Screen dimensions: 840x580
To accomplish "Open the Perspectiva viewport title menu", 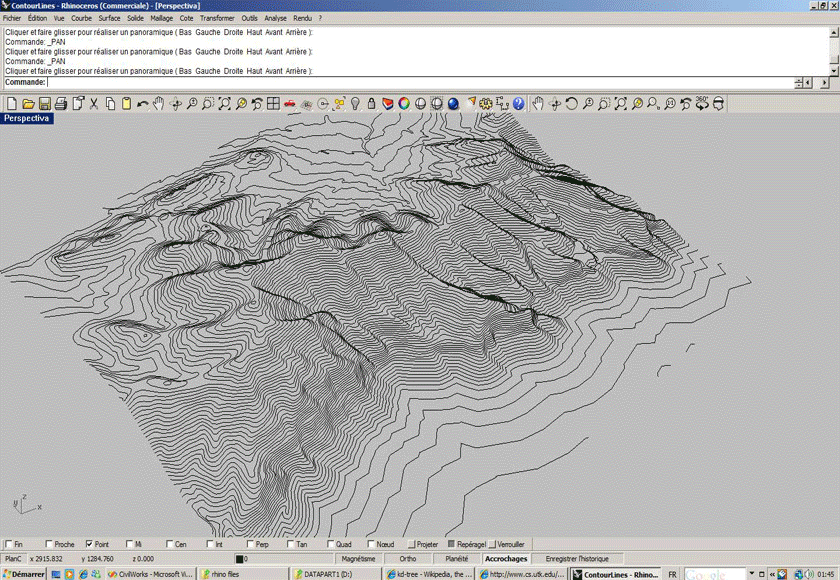I will pyautogui.click(x=27, y=118).
